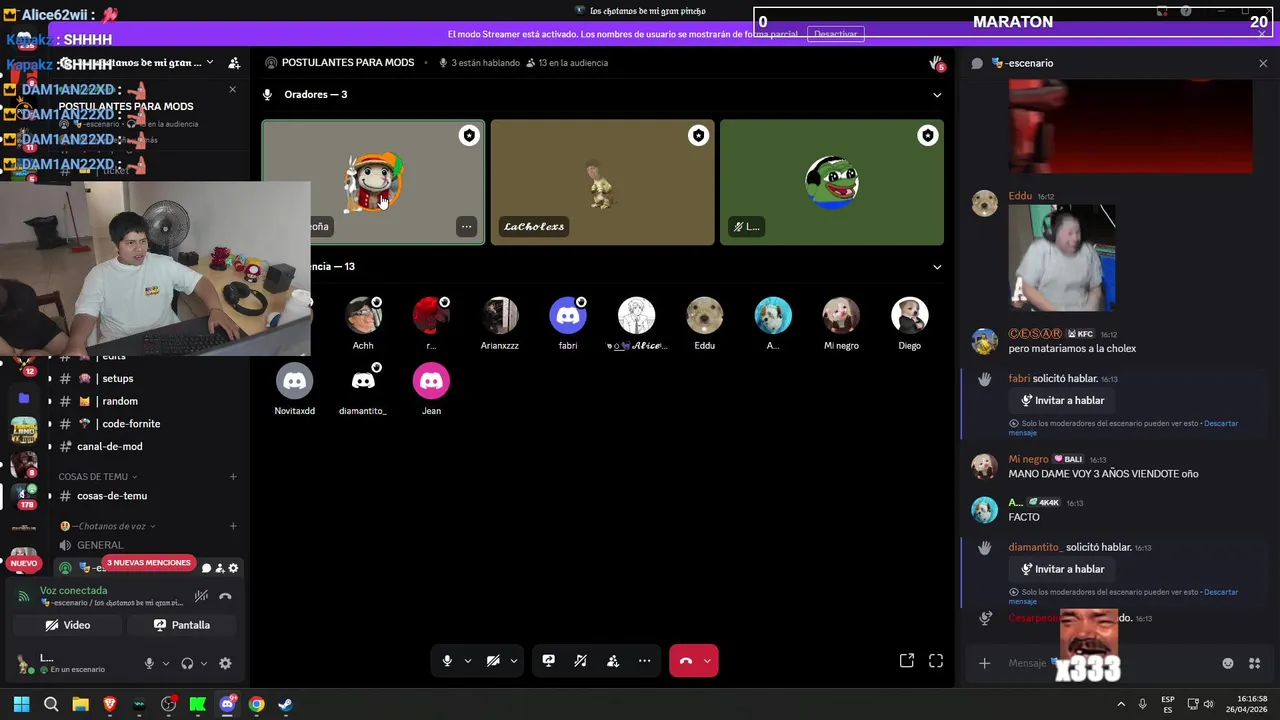Open diamantito_ audience avatar
1280x720 pixels.
(363, 381)
